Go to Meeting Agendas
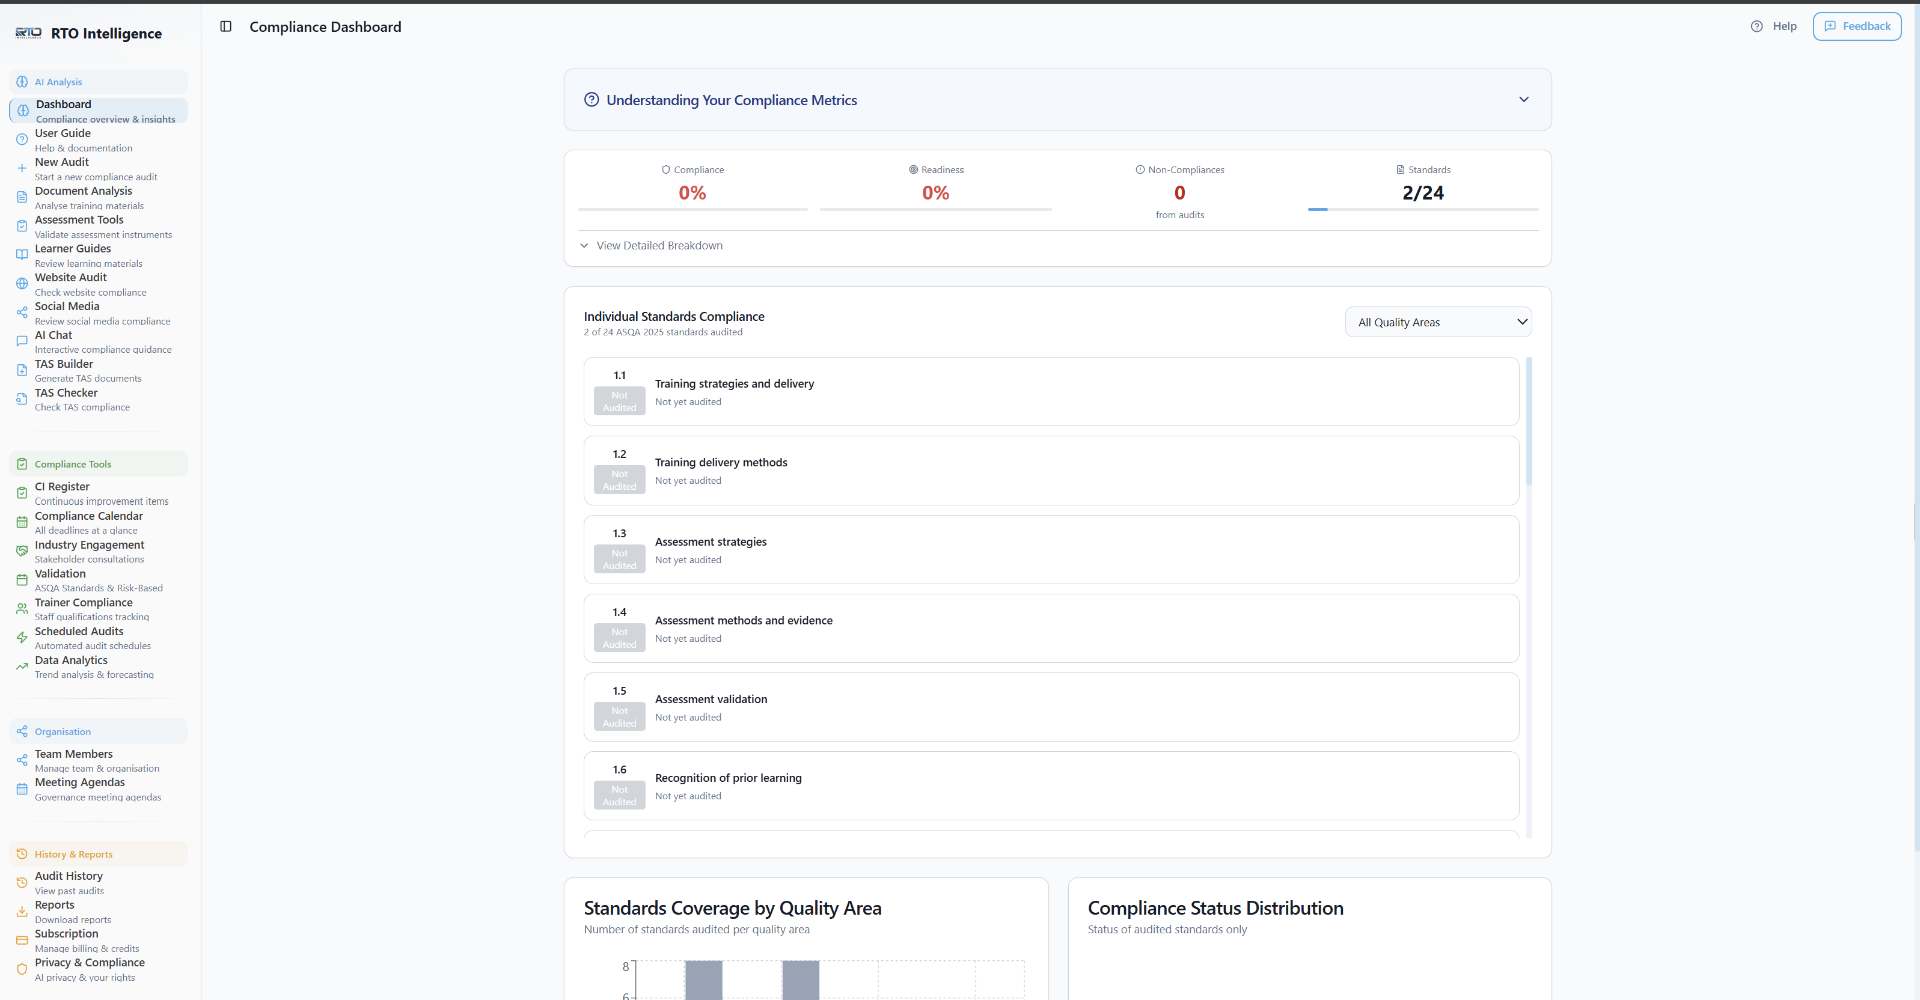The width and height of the screenshot is (1920, 1000). [x=98, y=790]
